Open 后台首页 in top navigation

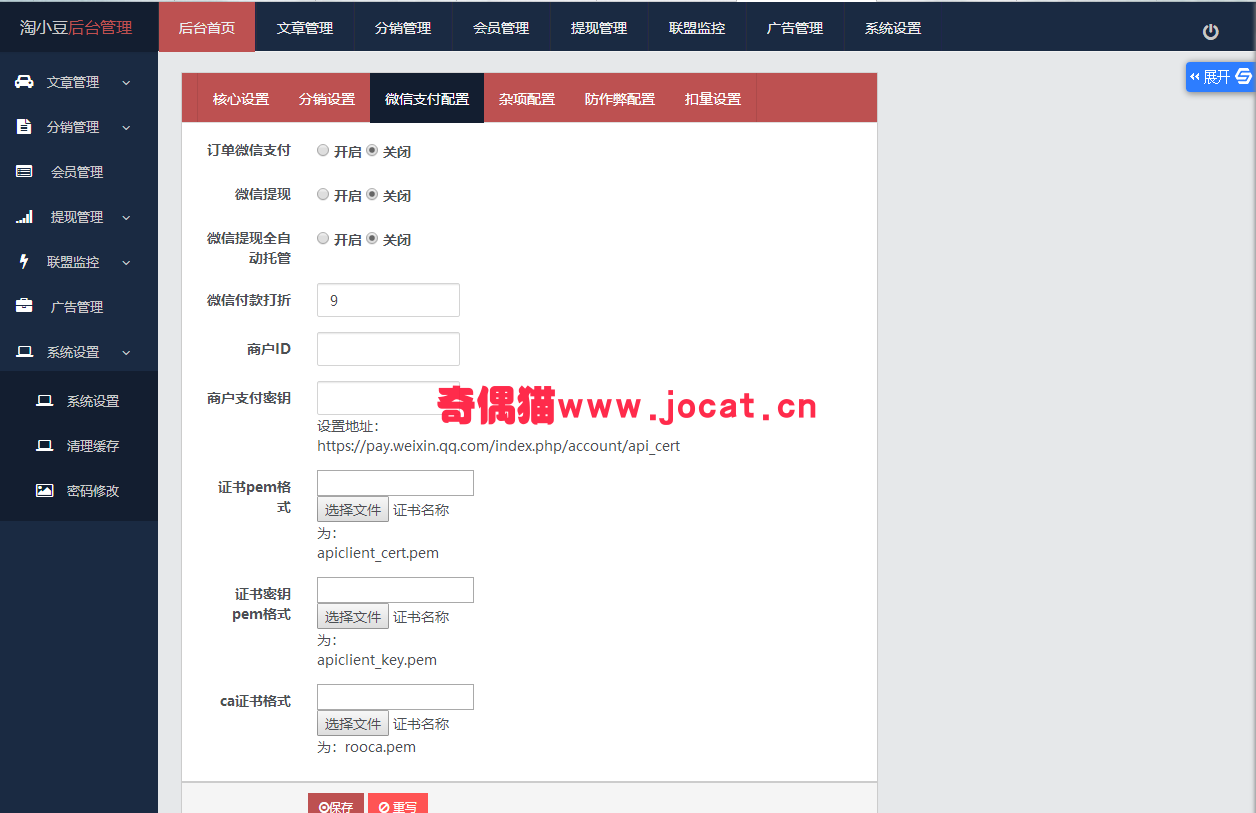[x=207, y=27]
